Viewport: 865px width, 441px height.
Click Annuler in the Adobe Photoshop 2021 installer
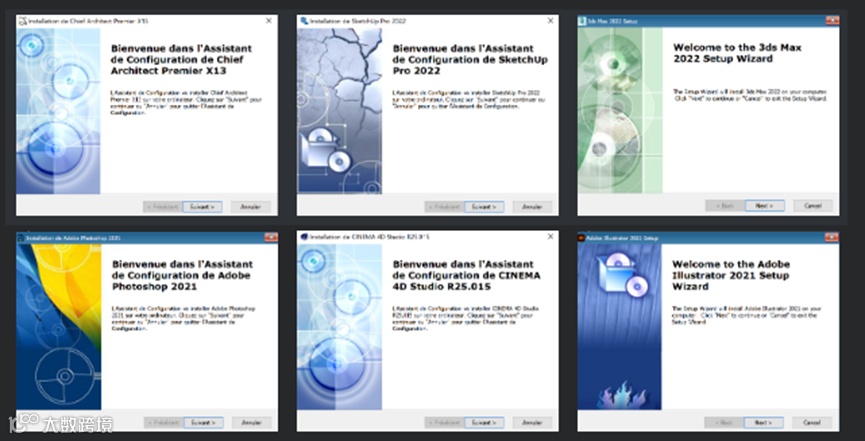coord(252,423)
